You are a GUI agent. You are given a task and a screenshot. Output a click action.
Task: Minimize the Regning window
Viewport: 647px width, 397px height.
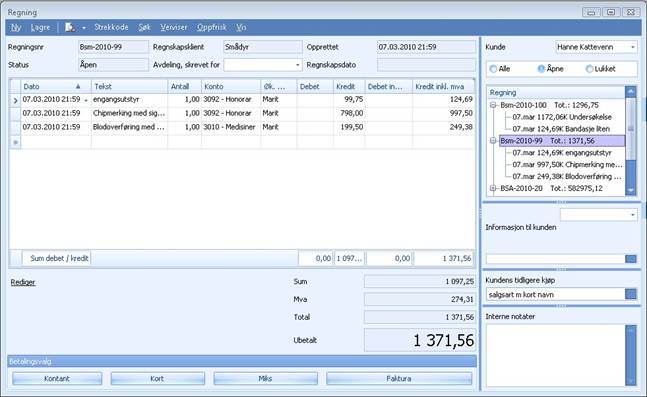[x=591, y=12]
